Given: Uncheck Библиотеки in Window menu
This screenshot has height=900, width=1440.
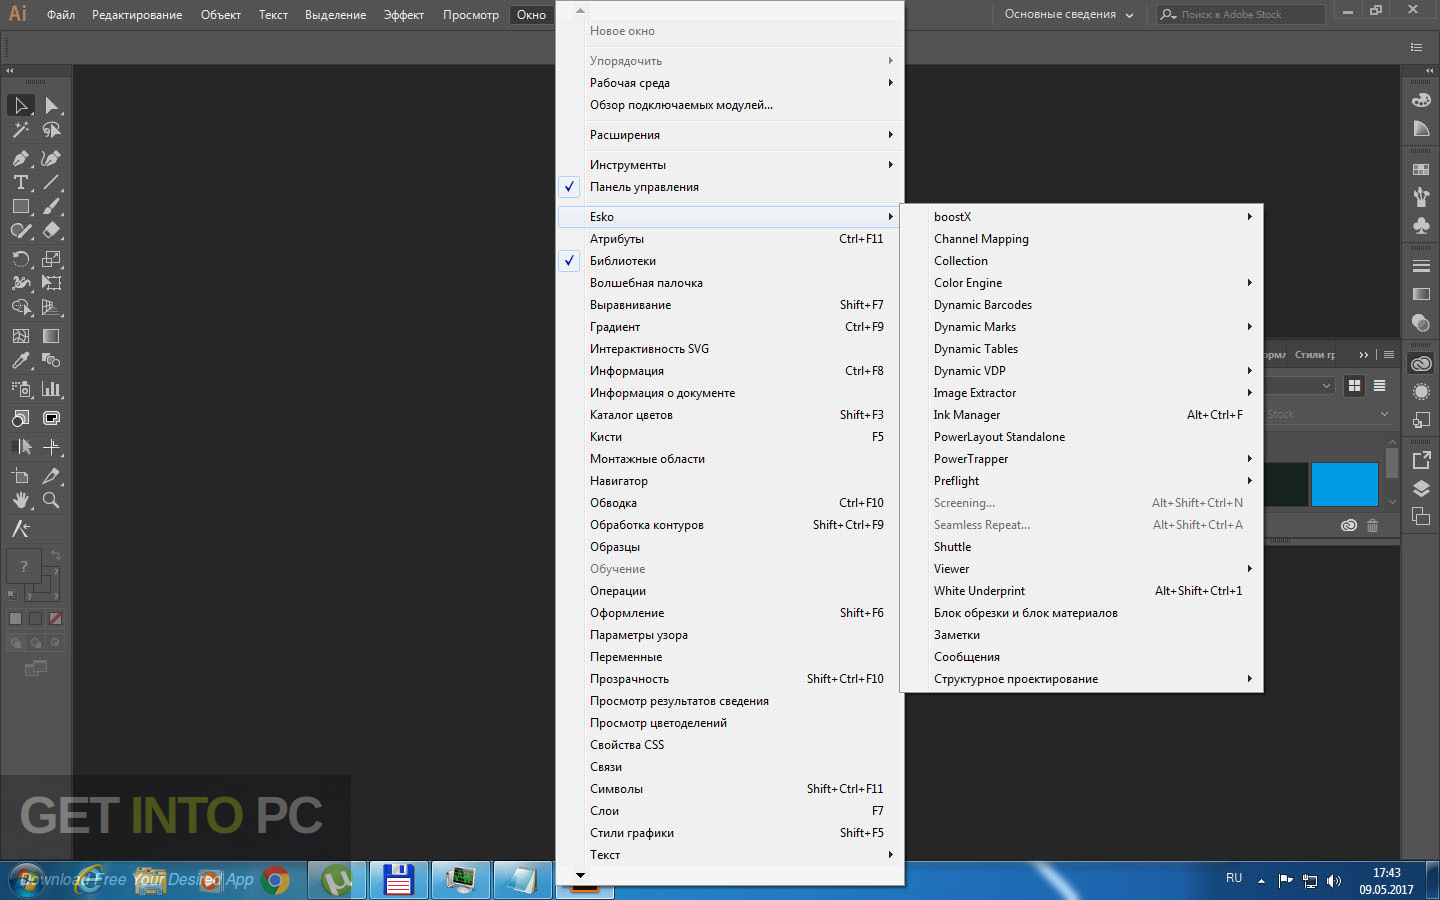Looking at the screenshot, I should pos(623,261).
